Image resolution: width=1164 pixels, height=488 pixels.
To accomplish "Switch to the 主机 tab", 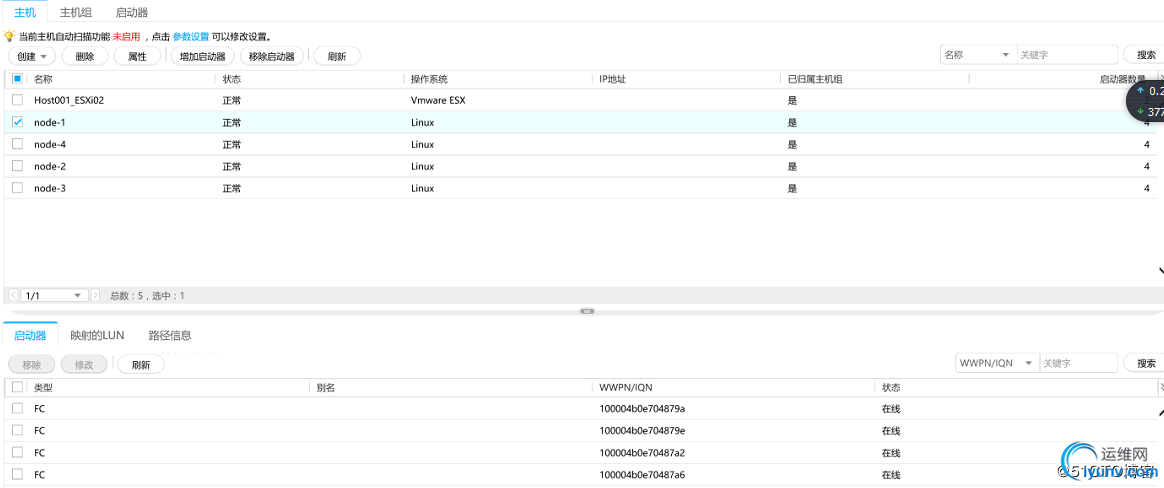I will tap(25, 13).
